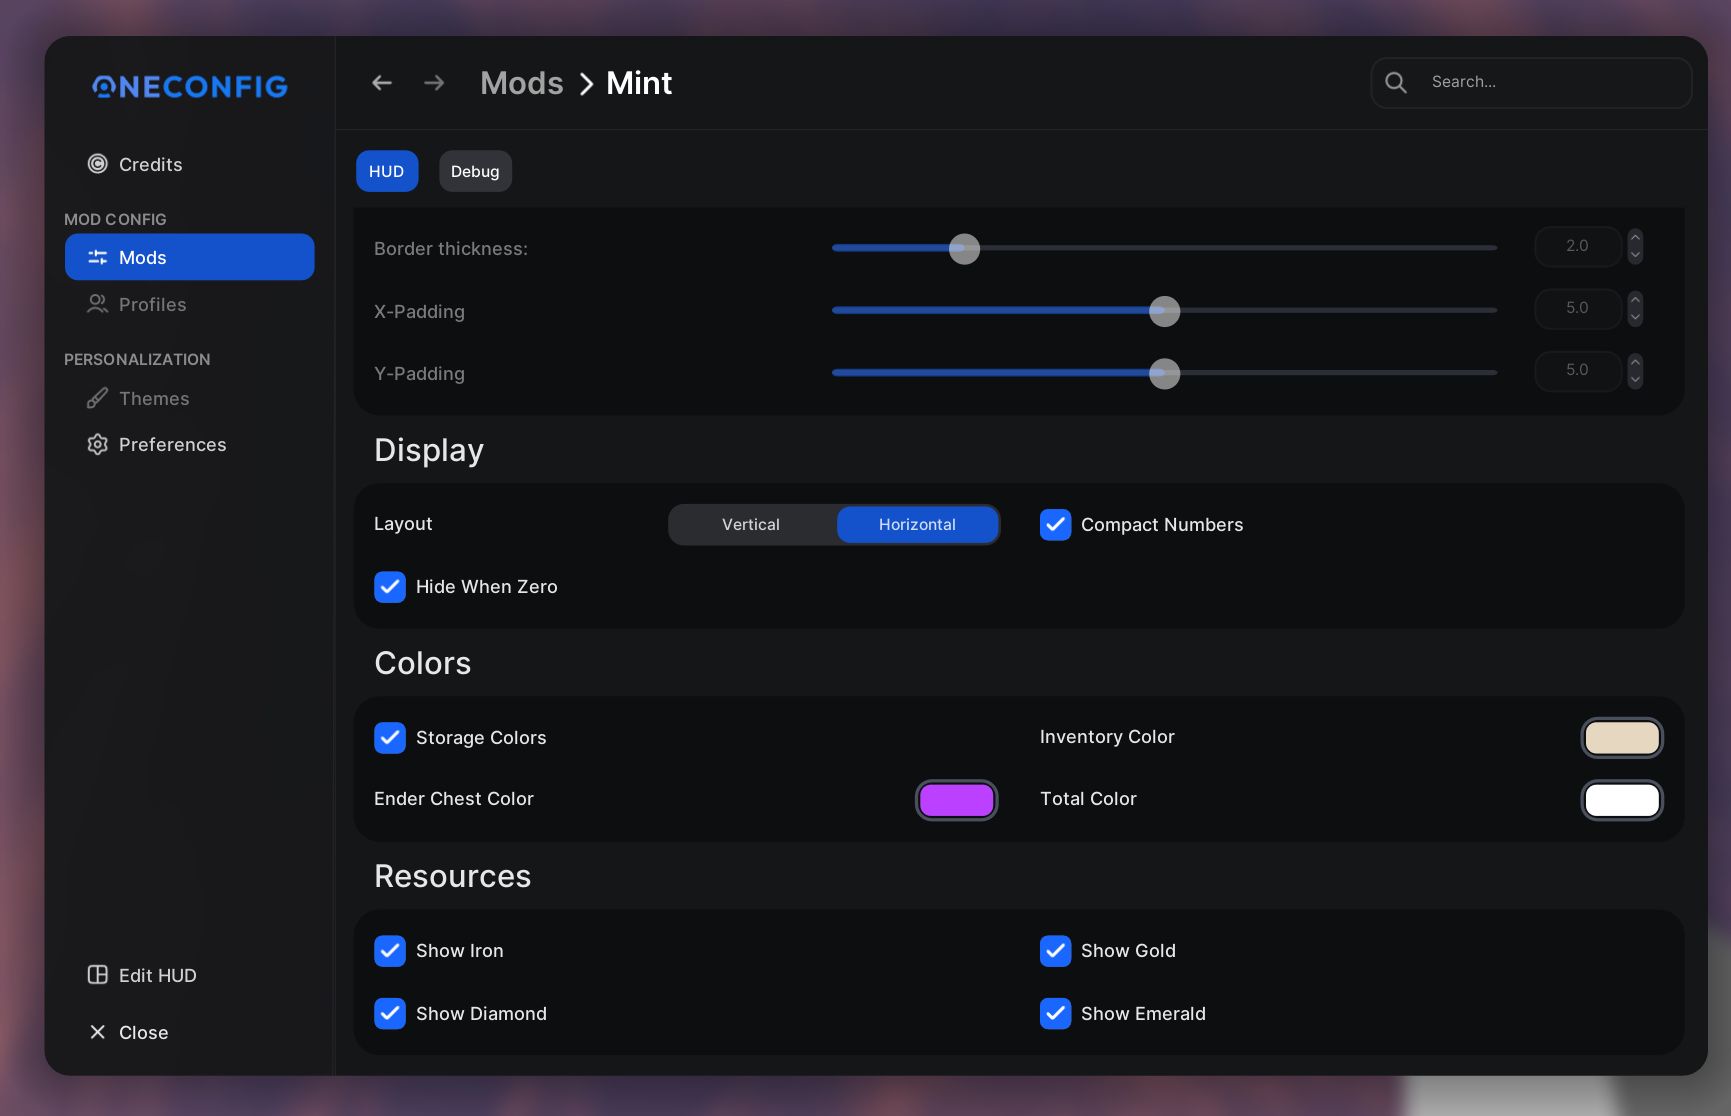Image resolution: width=1731 pixels, height=1116 pixels.
Task: Go back with the left arrow
Action: click(x=382, y=83)
